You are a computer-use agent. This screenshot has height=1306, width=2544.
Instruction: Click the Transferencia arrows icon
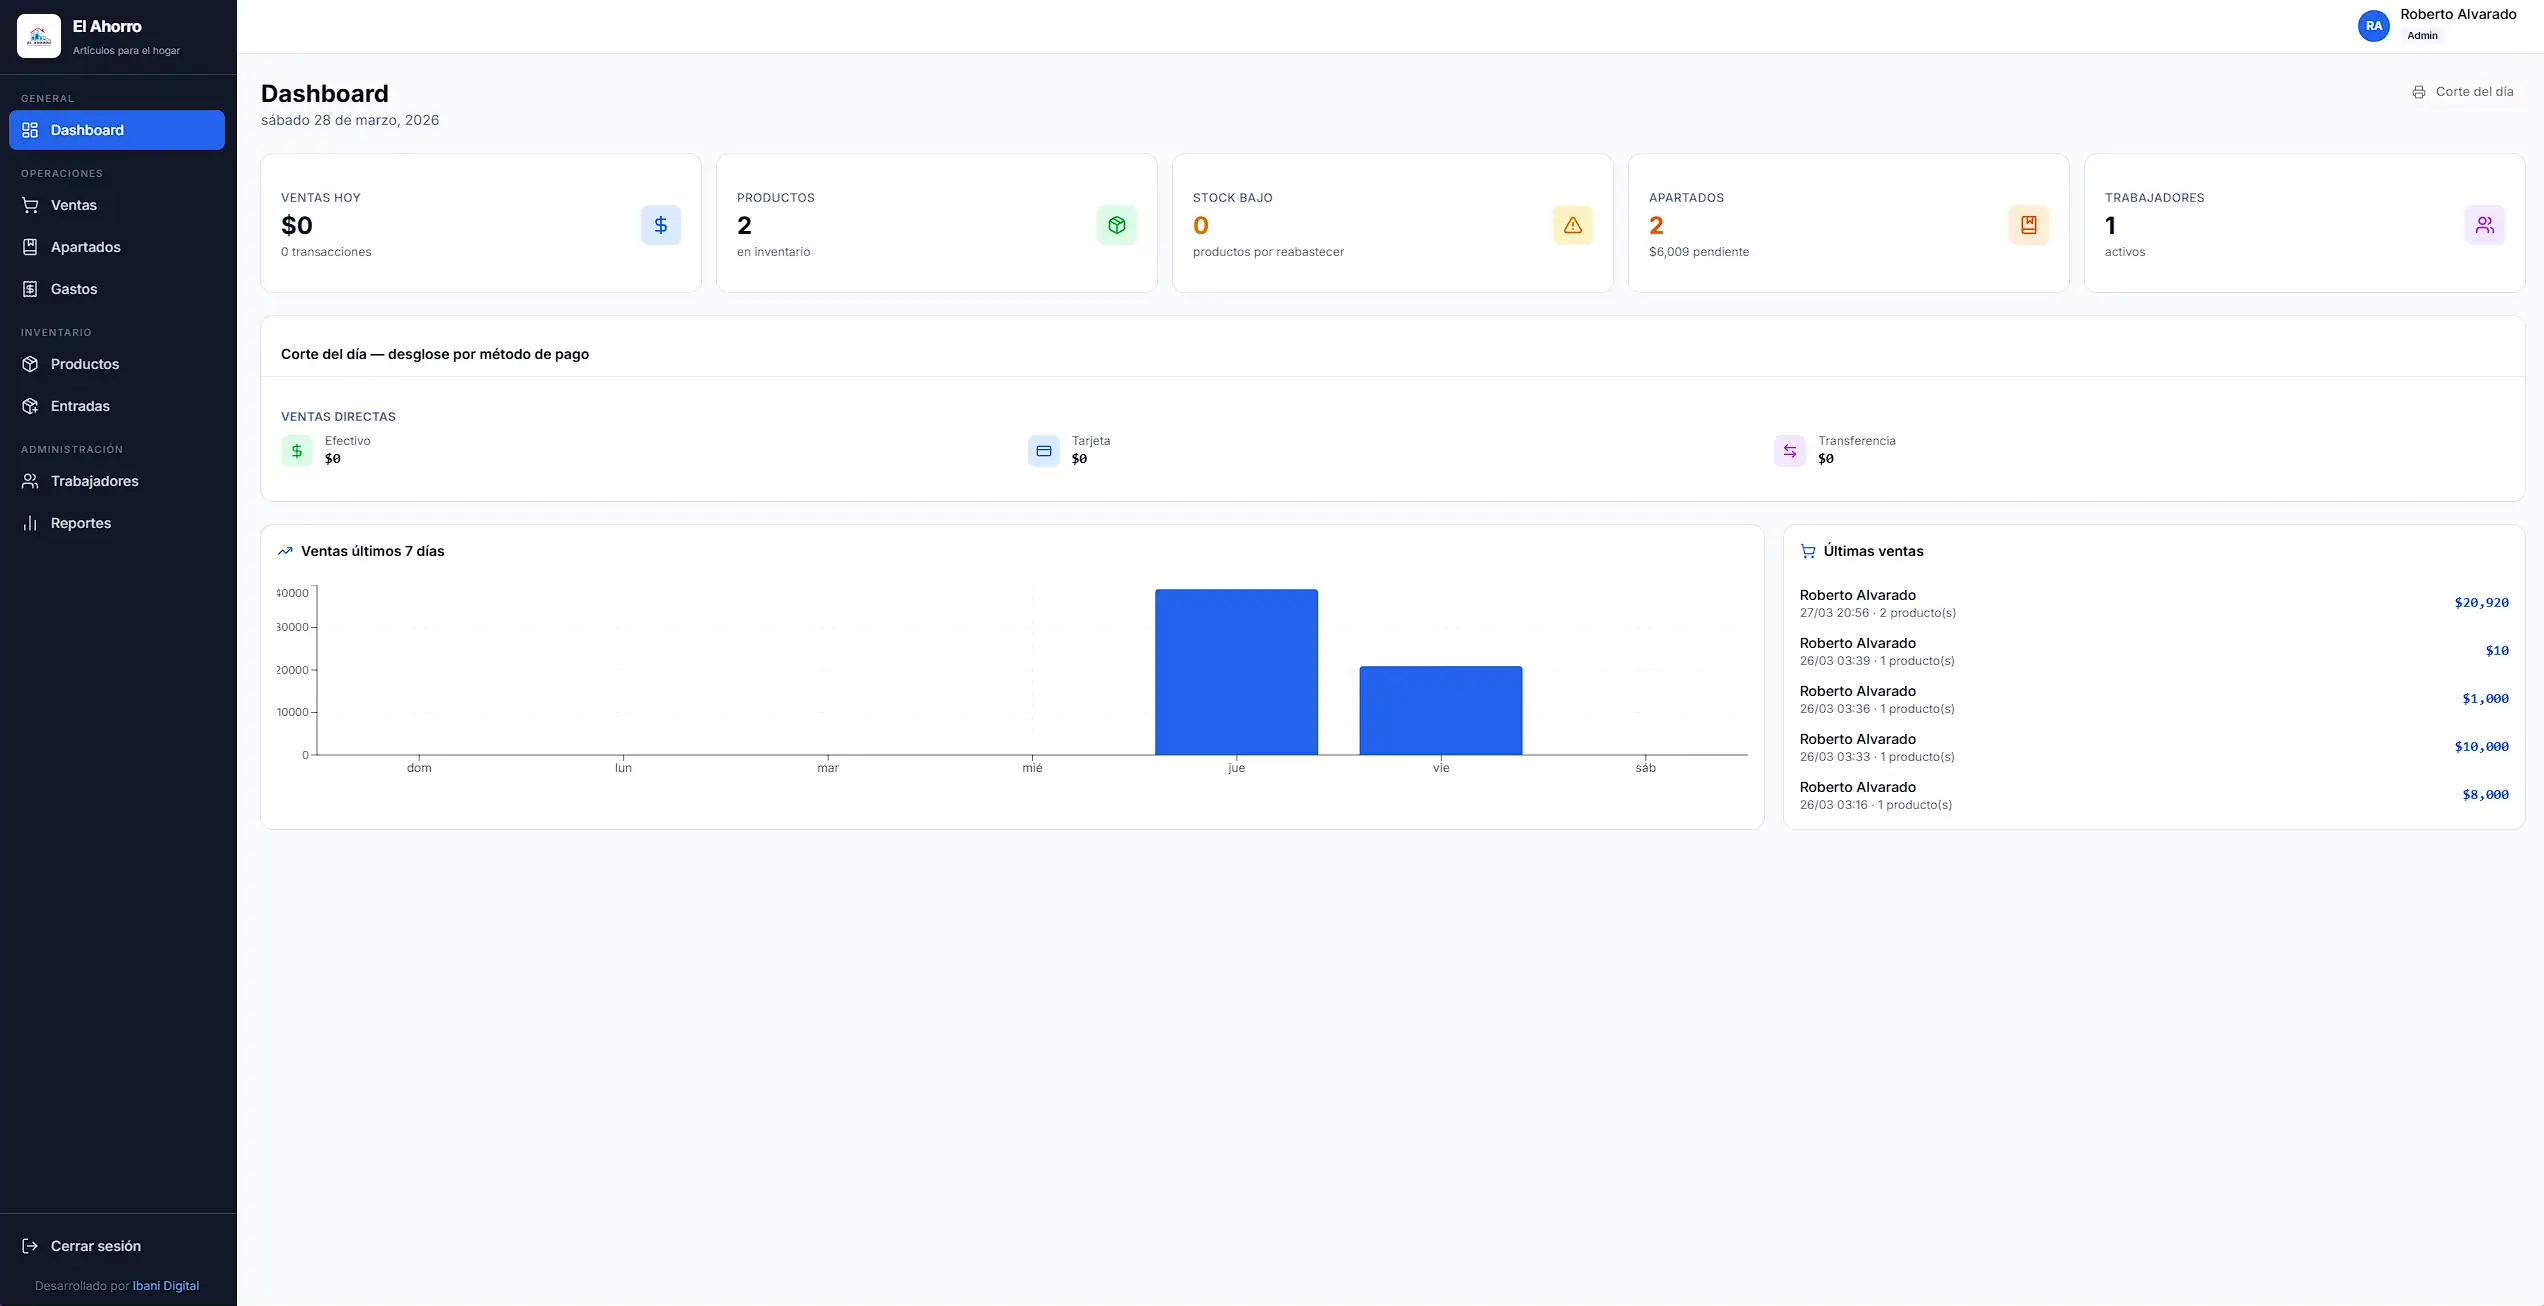click(1789, 451)
